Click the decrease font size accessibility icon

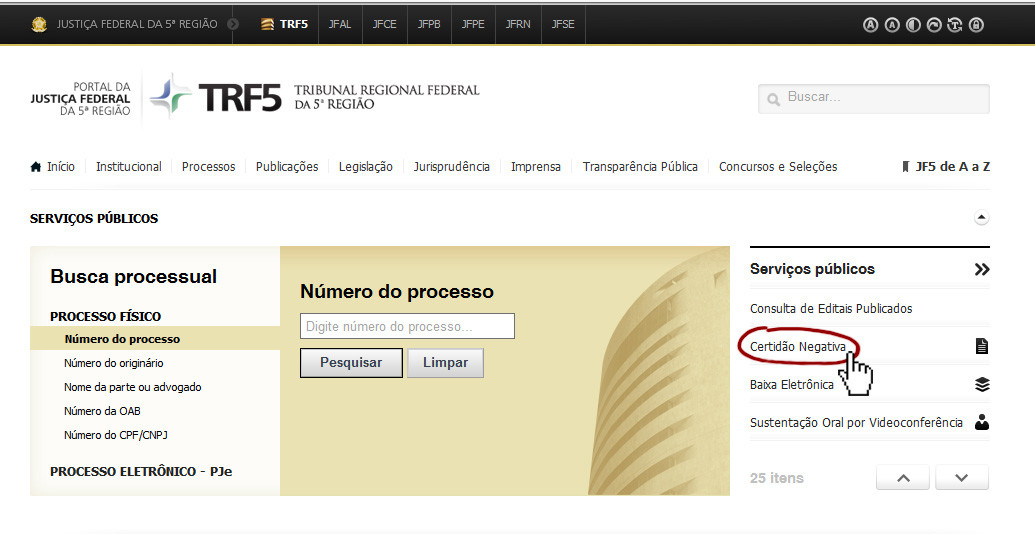pyautogui.click(x=892, y=25)
